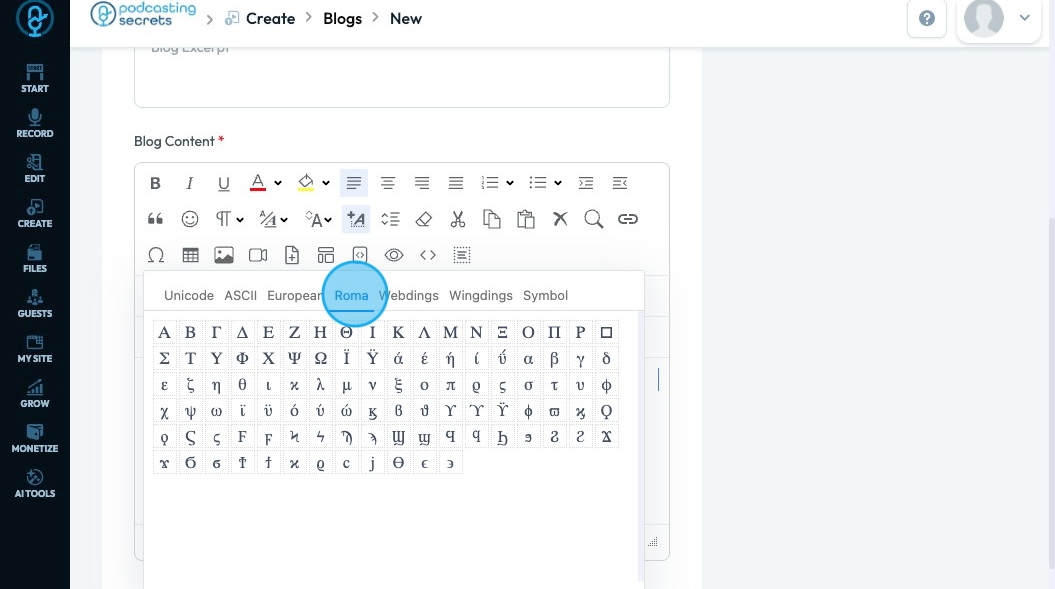Paste with the clipboard icon
This screenshot has height=589, width=1055.
pos(525,219)
